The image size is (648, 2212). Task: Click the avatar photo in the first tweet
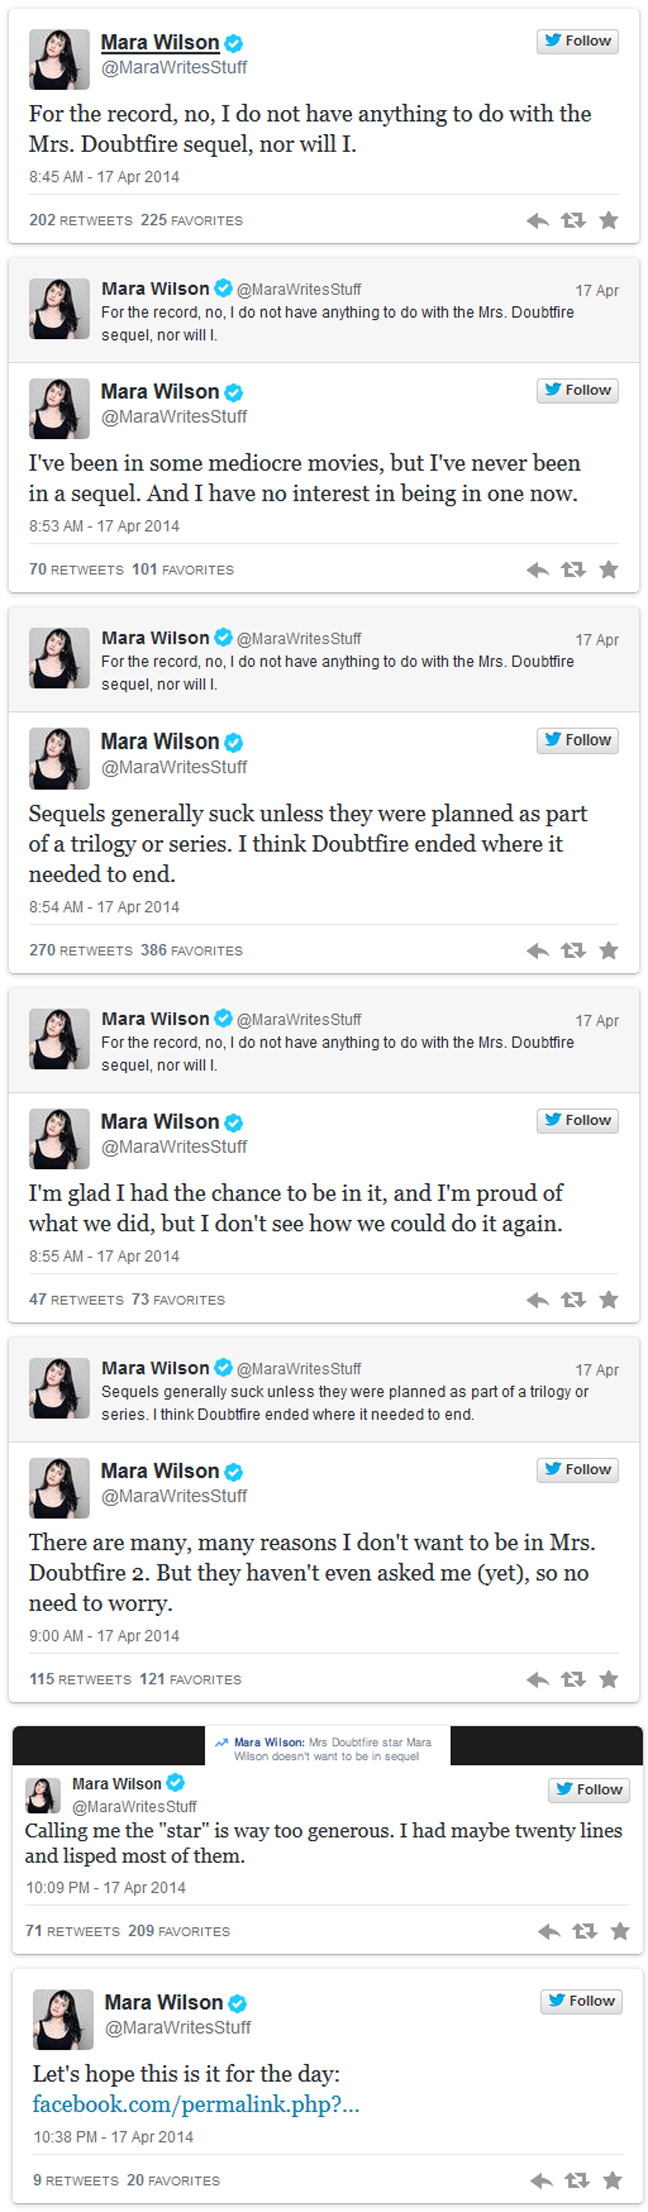(x=59, y=60)
